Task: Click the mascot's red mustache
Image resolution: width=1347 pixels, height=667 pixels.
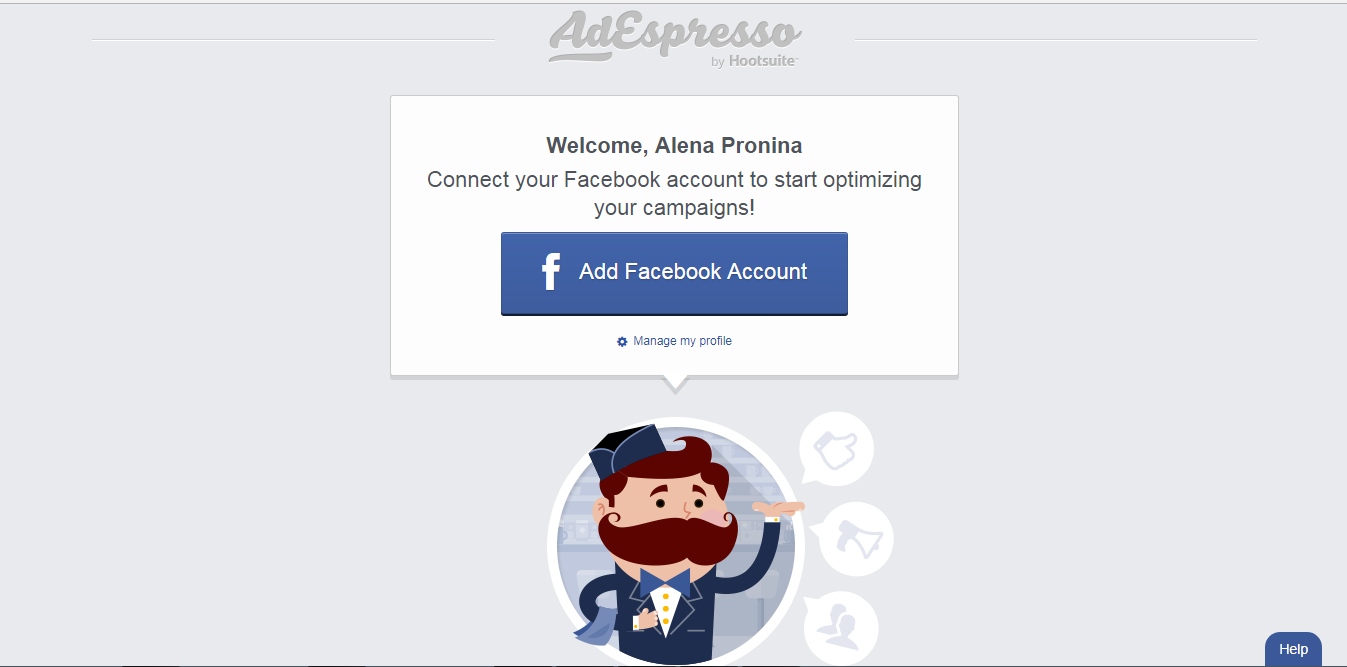Action: tap(666, 538)
